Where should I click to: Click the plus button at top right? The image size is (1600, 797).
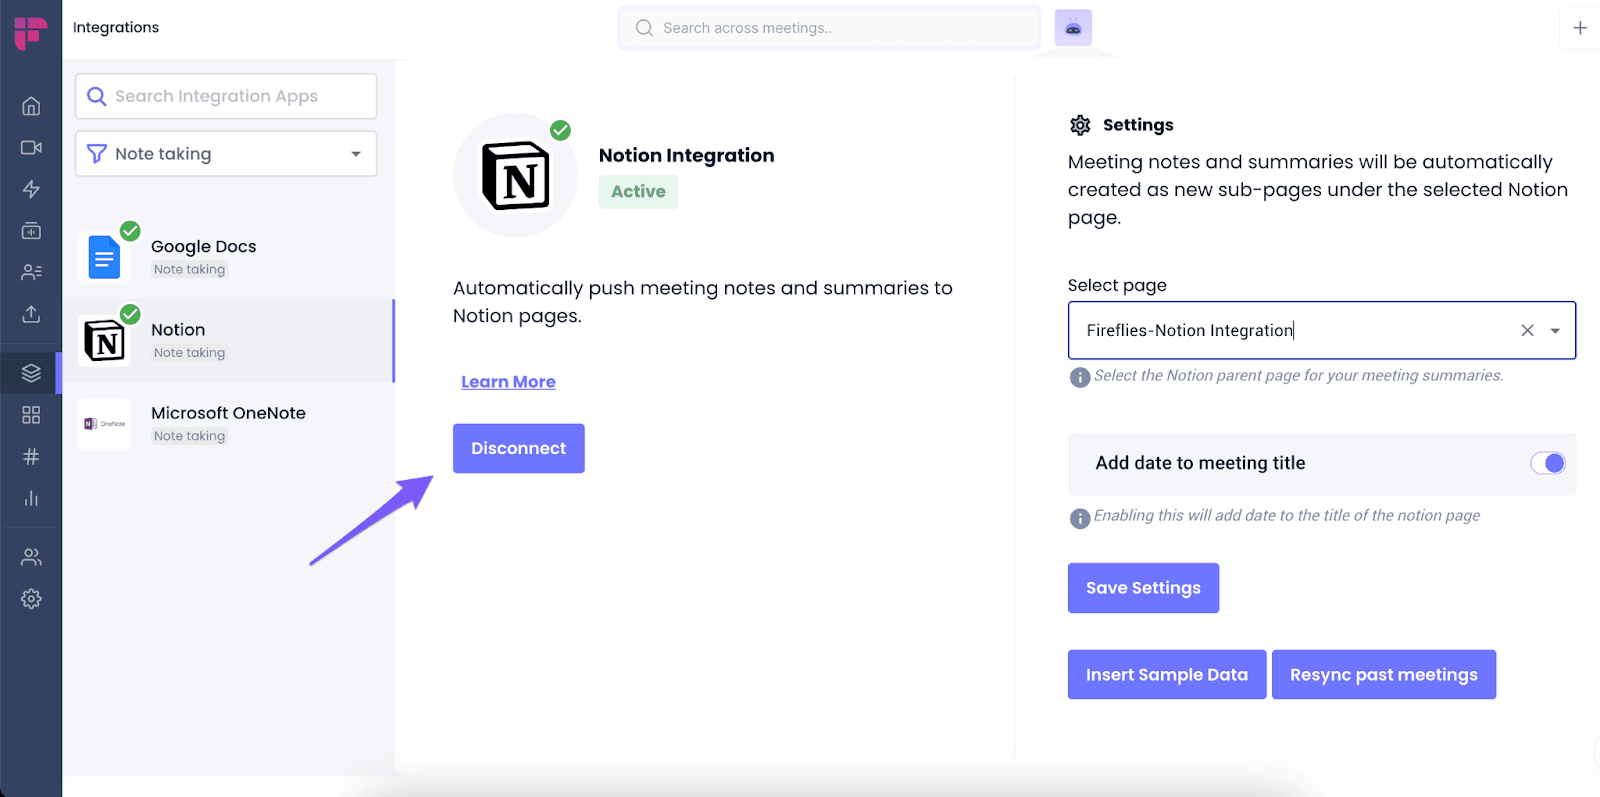tap(1580, 28)
